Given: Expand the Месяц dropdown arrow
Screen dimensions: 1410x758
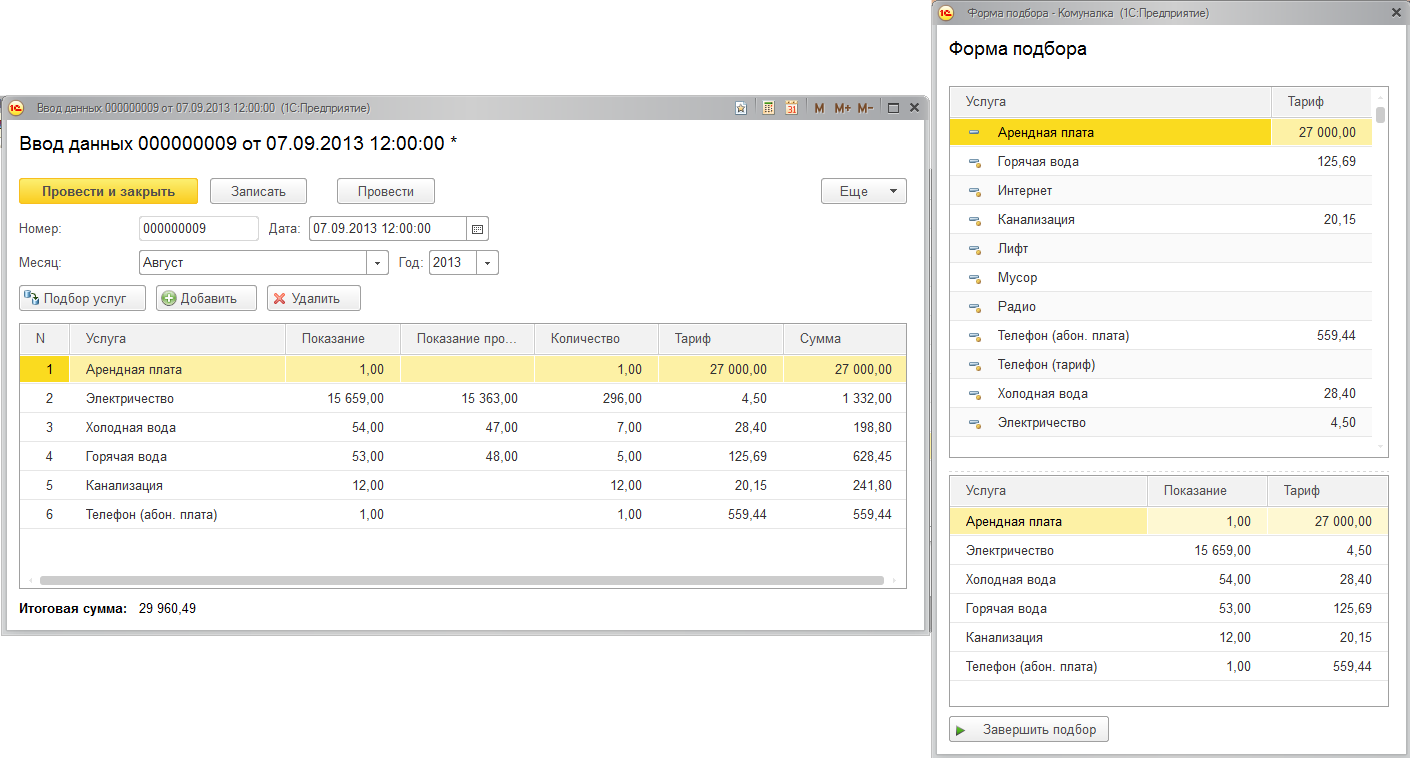Looking at the screenshot, I should click(378, 263).
